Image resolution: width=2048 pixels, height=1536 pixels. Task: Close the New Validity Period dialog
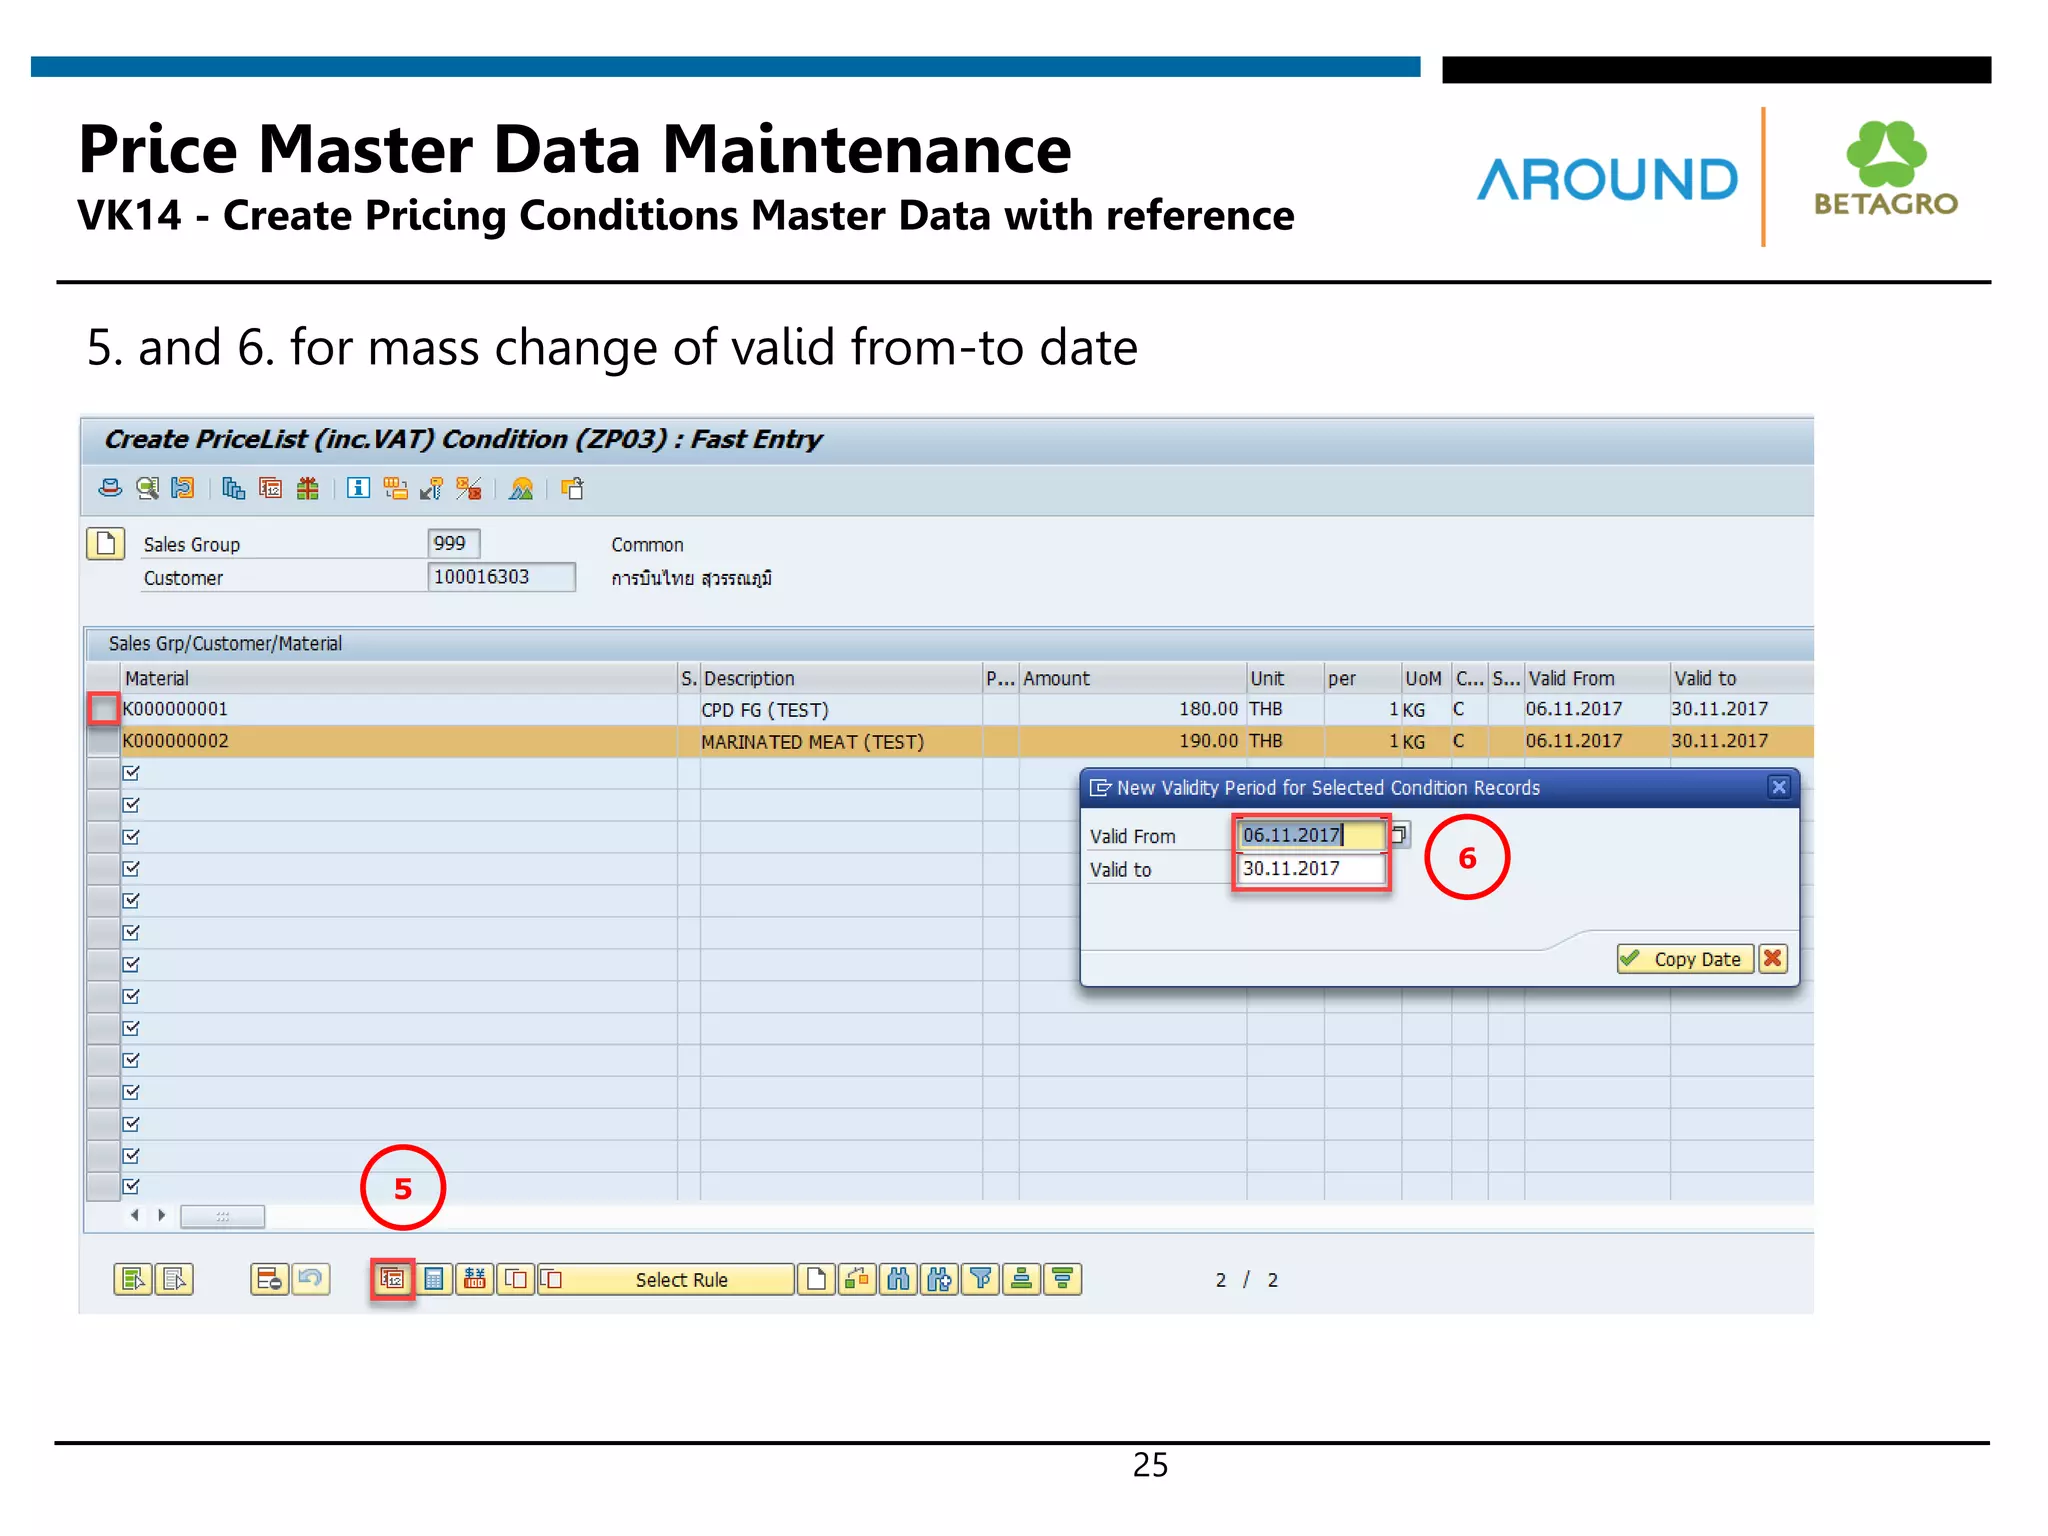pyautogui.click(x=1779, y=787)
